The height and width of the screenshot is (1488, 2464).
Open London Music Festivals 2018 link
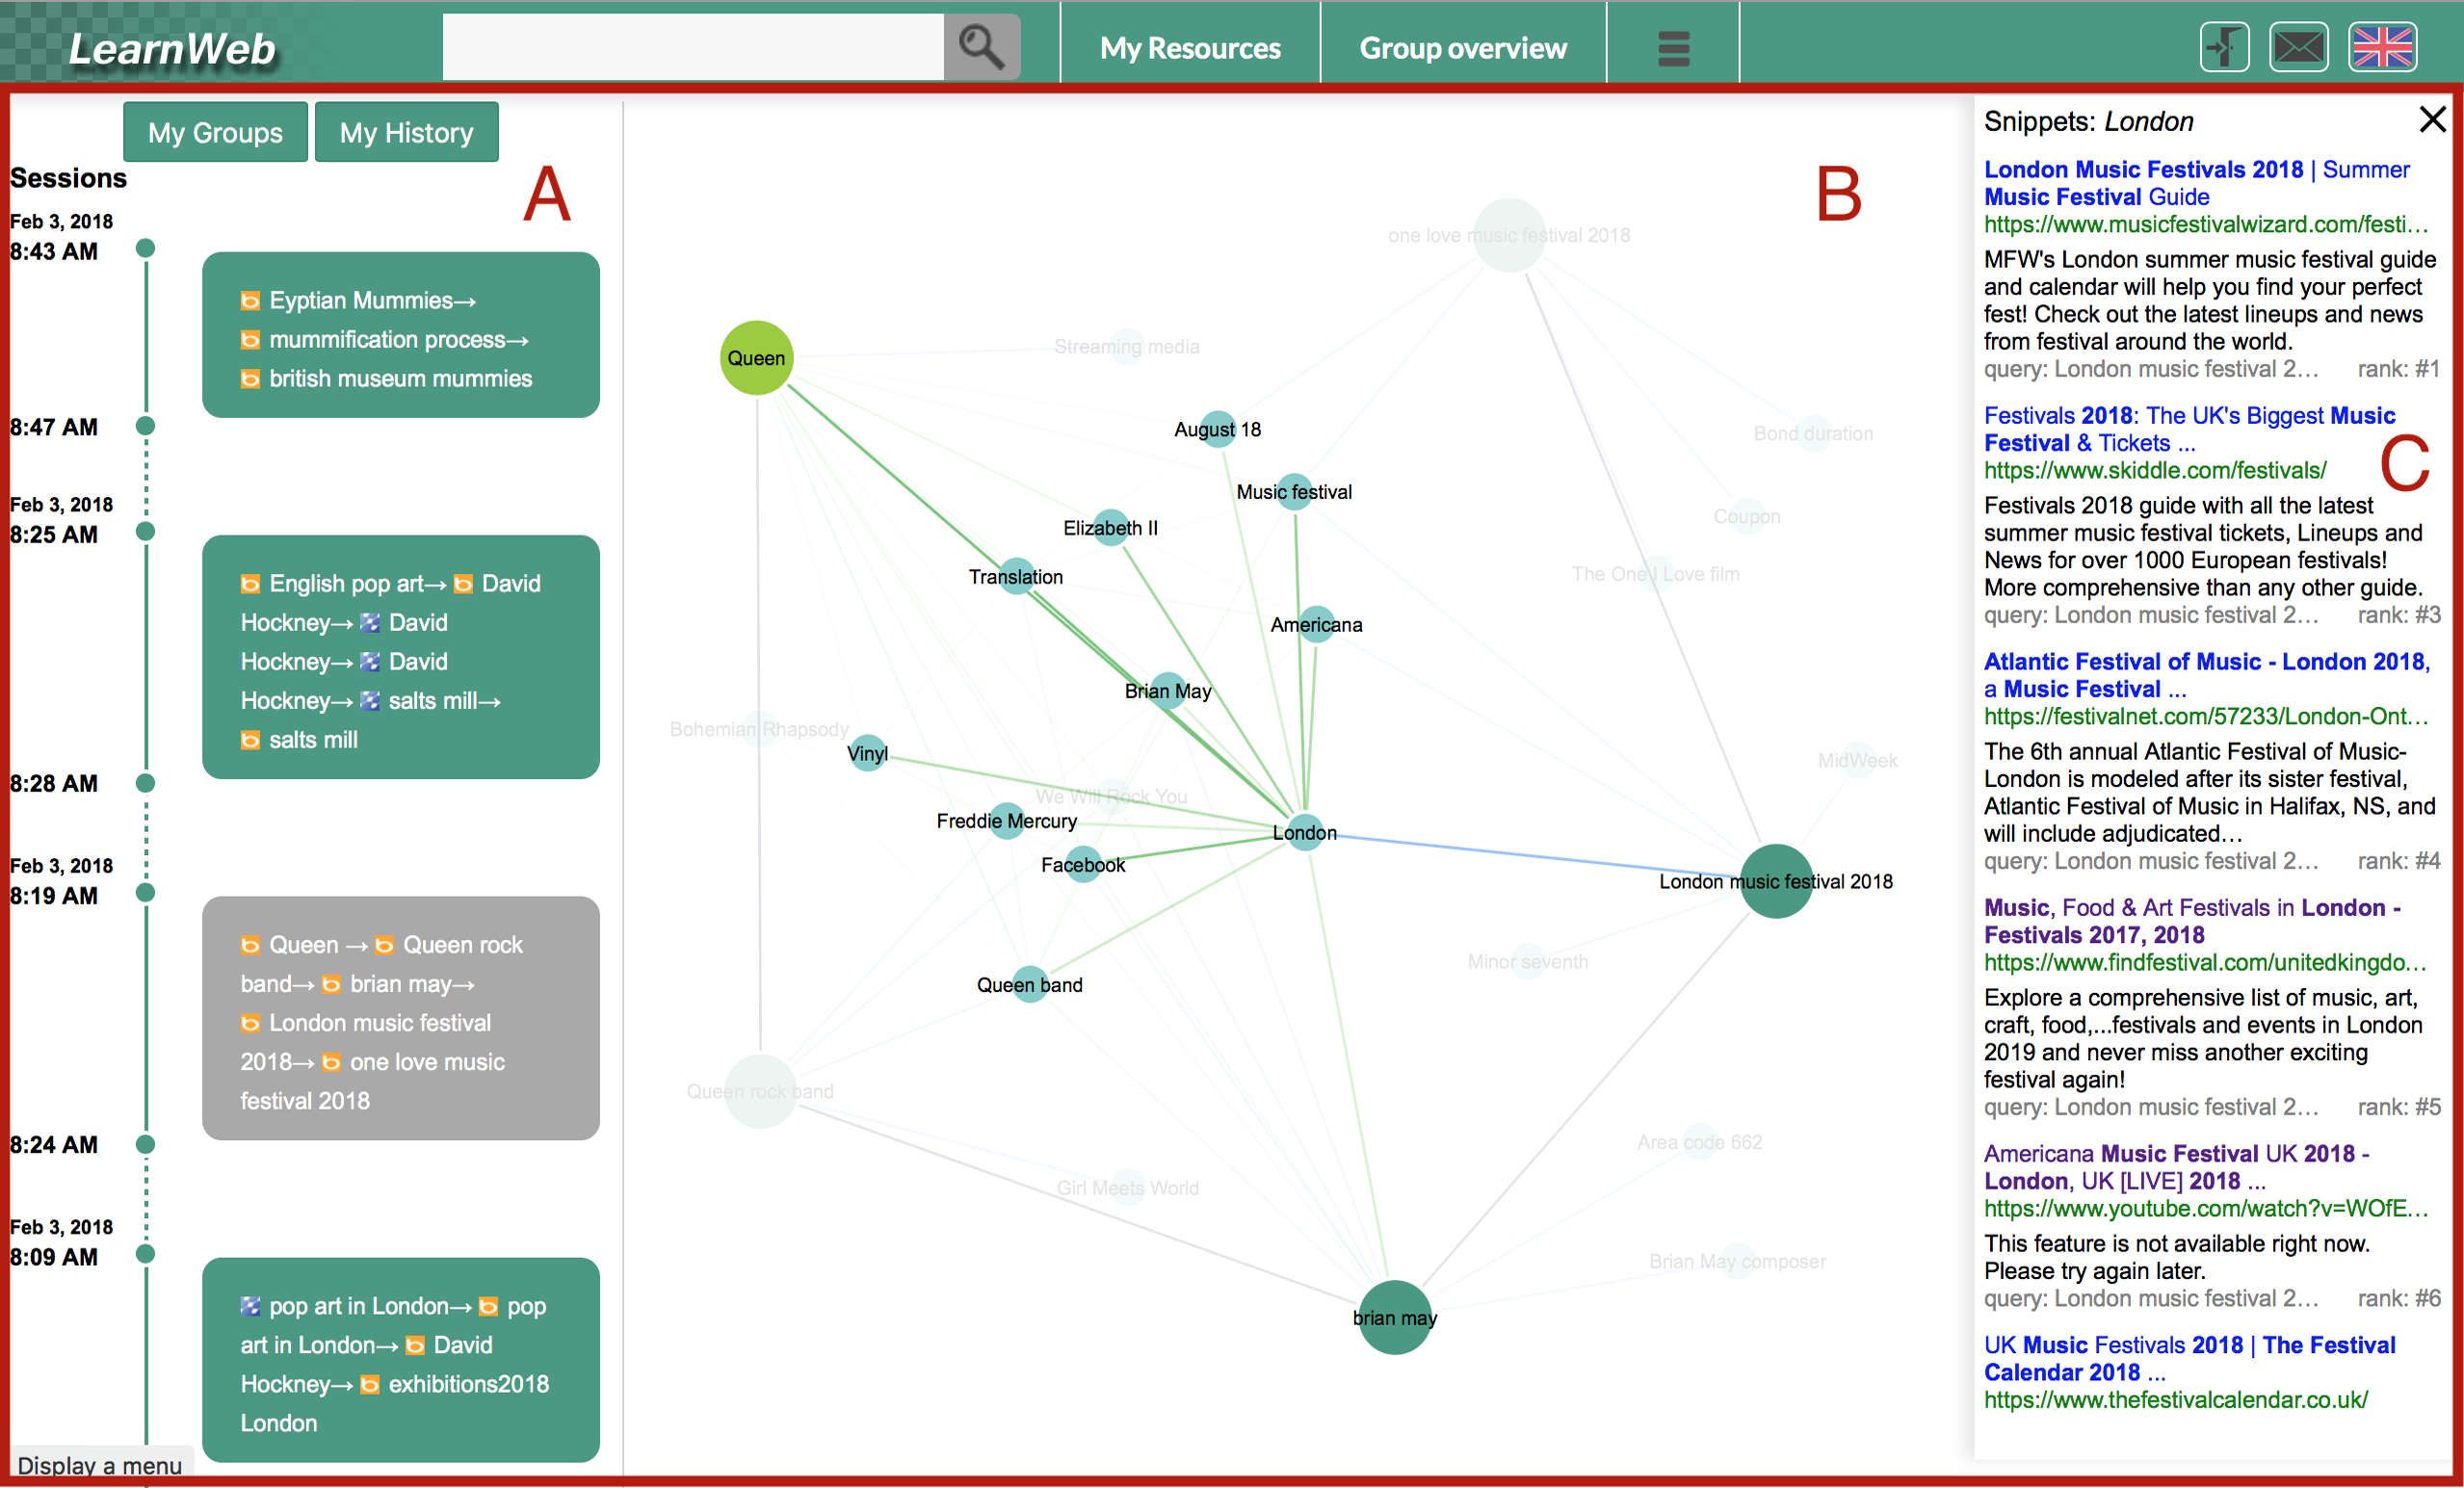pyautogui.click(x=2142, y=170)
